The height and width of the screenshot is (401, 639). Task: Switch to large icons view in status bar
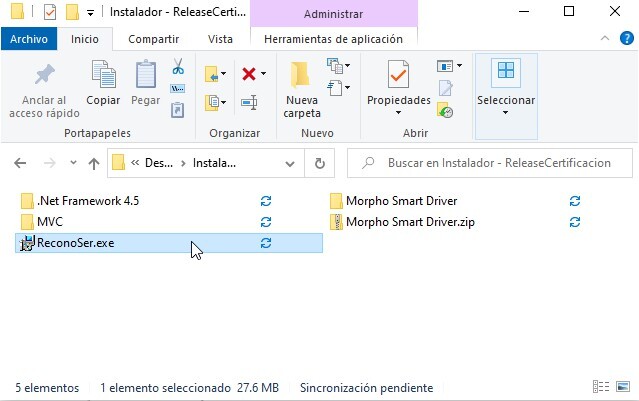[x=623, y=388]
